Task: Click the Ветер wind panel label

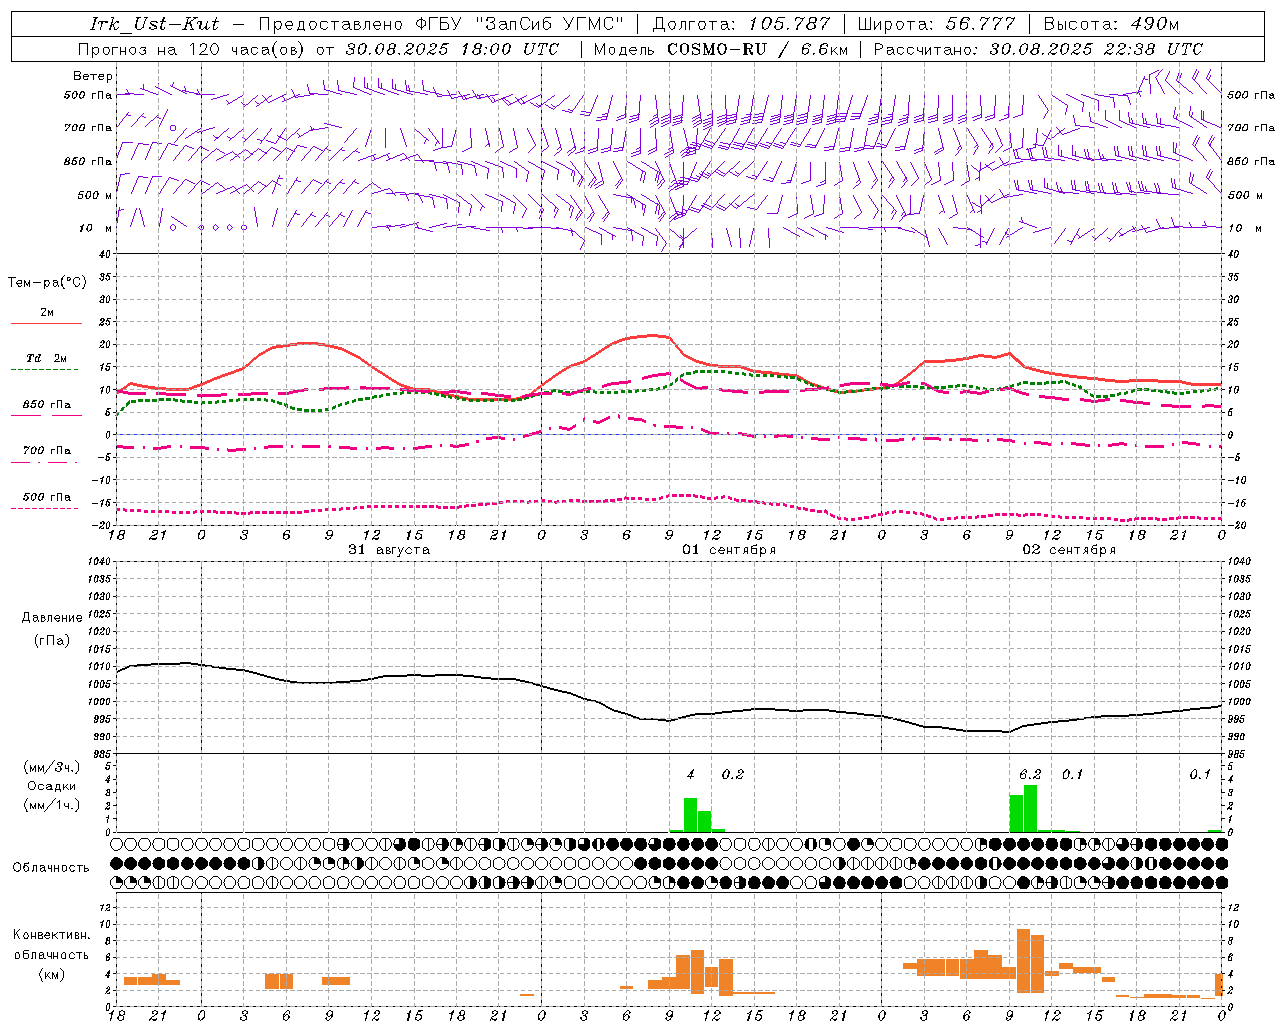Action: (x=93, y=76)
